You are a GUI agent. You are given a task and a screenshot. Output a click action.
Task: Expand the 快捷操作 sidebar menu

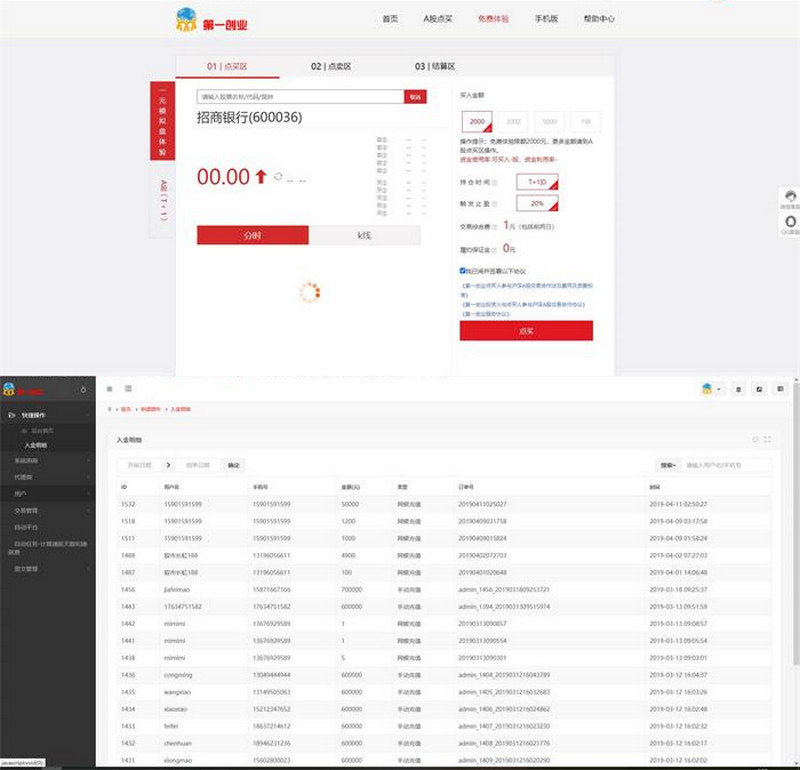tap(48, 415)
